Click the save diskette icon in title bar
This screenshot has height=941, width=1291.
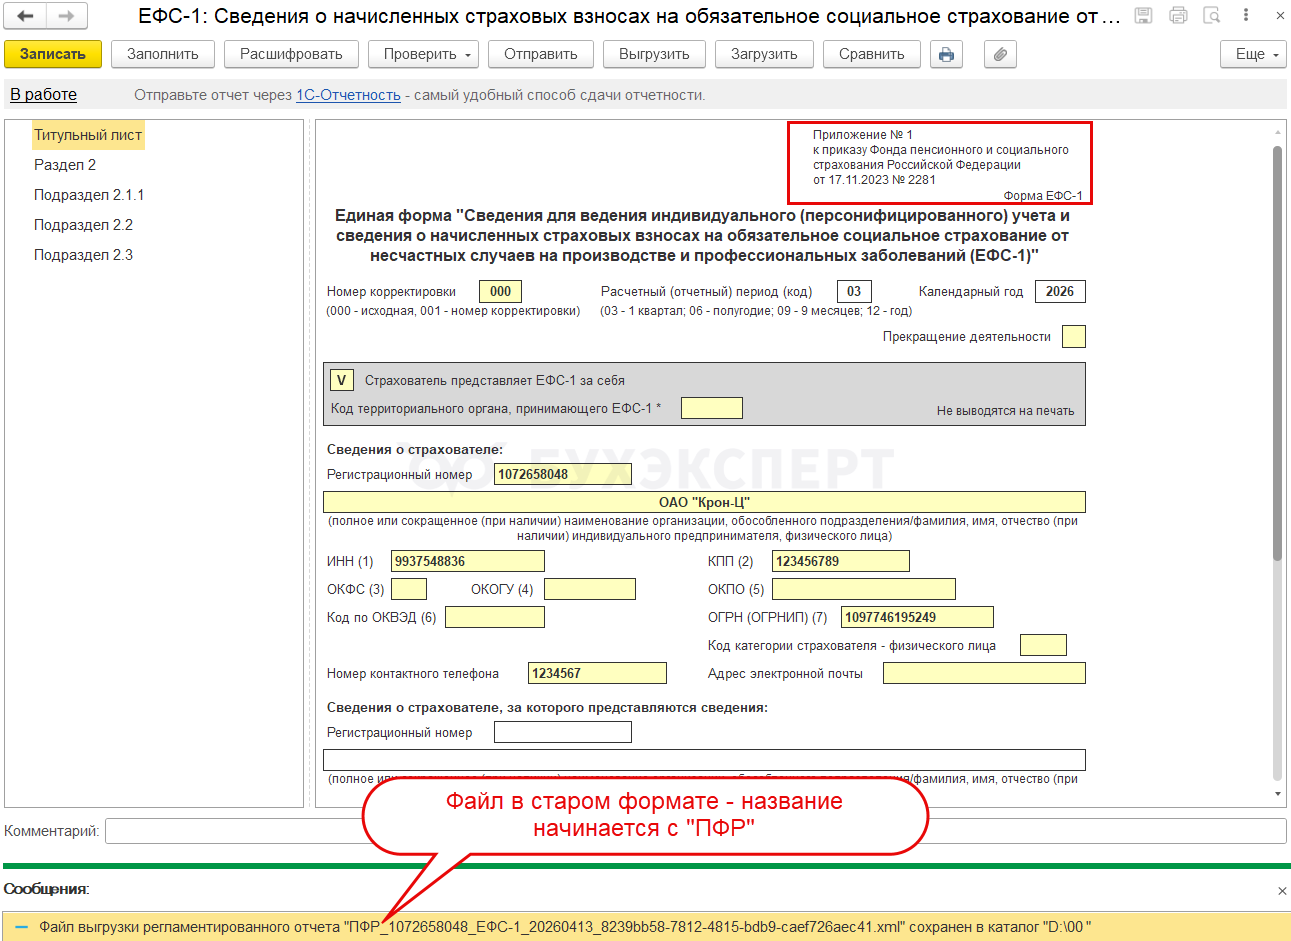(1144, 16)
